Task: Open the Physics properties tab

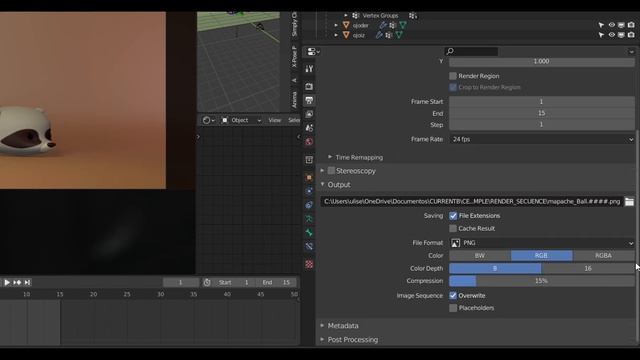Action: [309, 191]
